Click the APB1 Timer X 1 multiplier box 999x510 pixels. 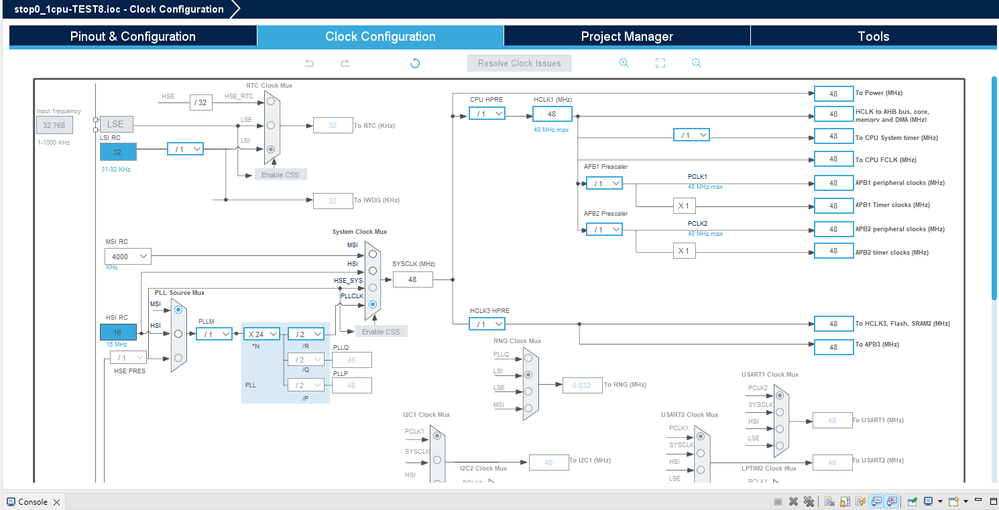pos(684,205)
